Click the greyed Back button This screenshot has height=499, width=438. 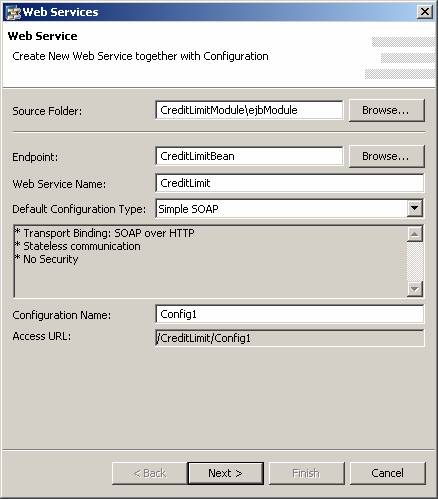tap(150, 473)
